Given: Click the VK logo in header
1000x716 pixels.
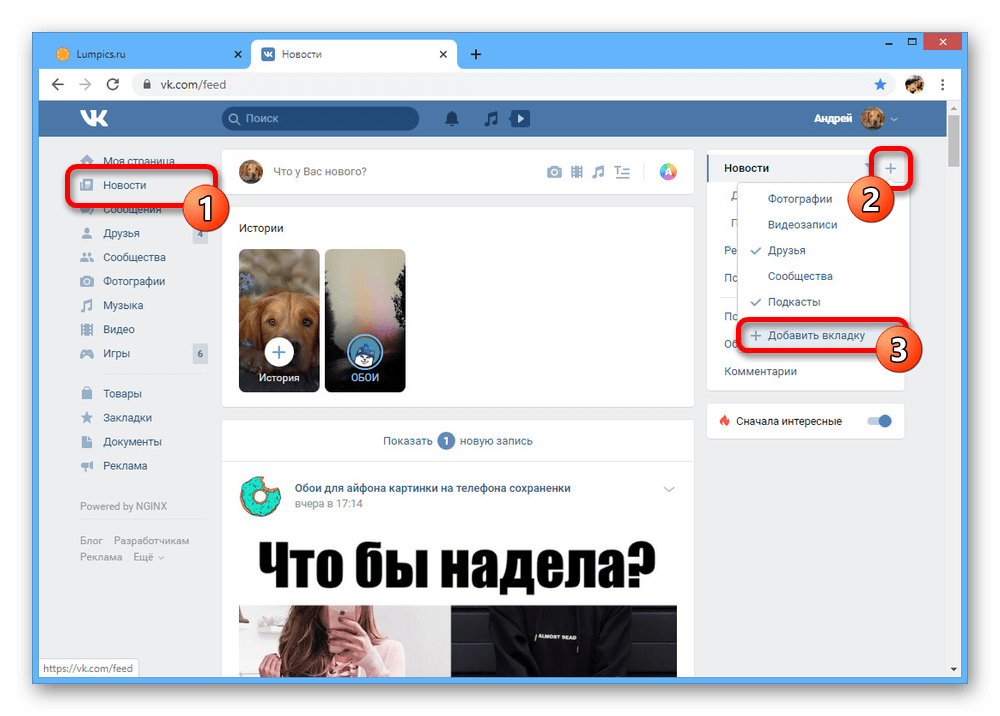Looking at the screenshot, I should 94,119.
